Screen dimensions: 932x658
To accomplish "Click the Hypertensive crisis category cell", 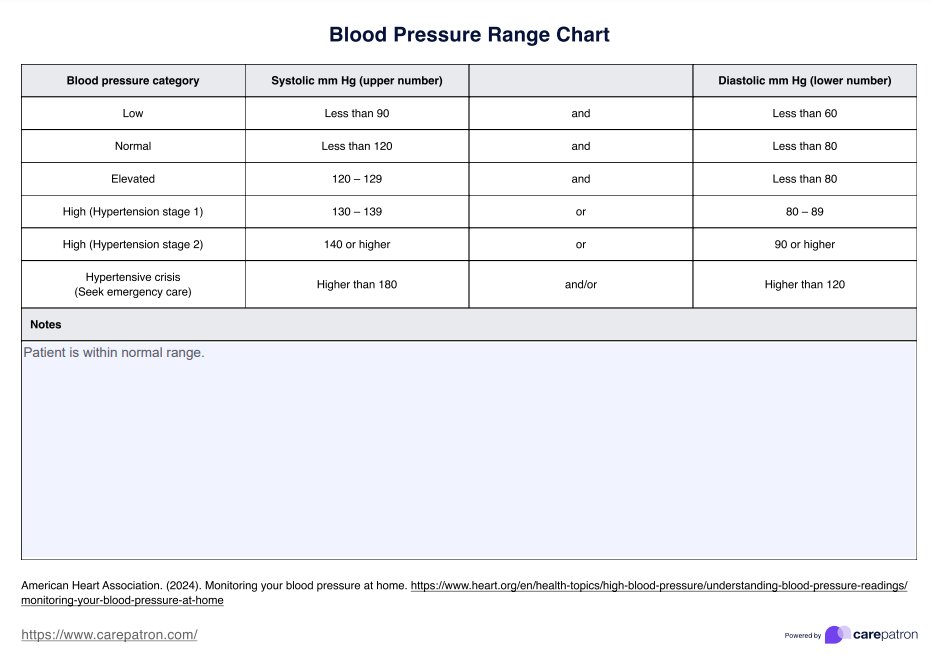I will click(133, 284).
